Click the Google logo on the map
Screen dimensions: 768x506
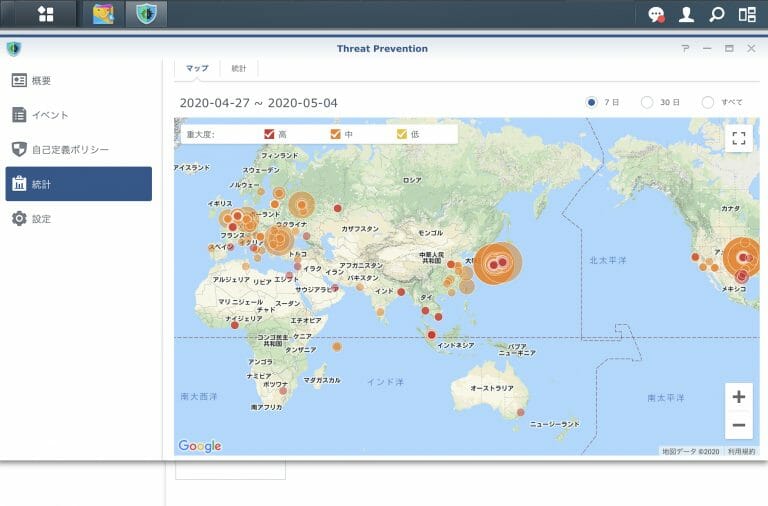pos(200,445)
